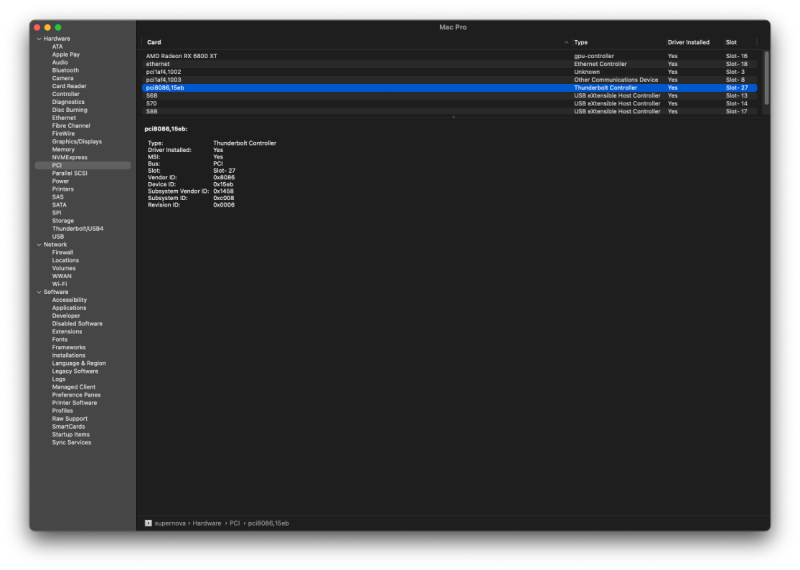The height and width of the screenshot is (570, 800).
Task: Open Developer under Software
Action: click(66, 316)
